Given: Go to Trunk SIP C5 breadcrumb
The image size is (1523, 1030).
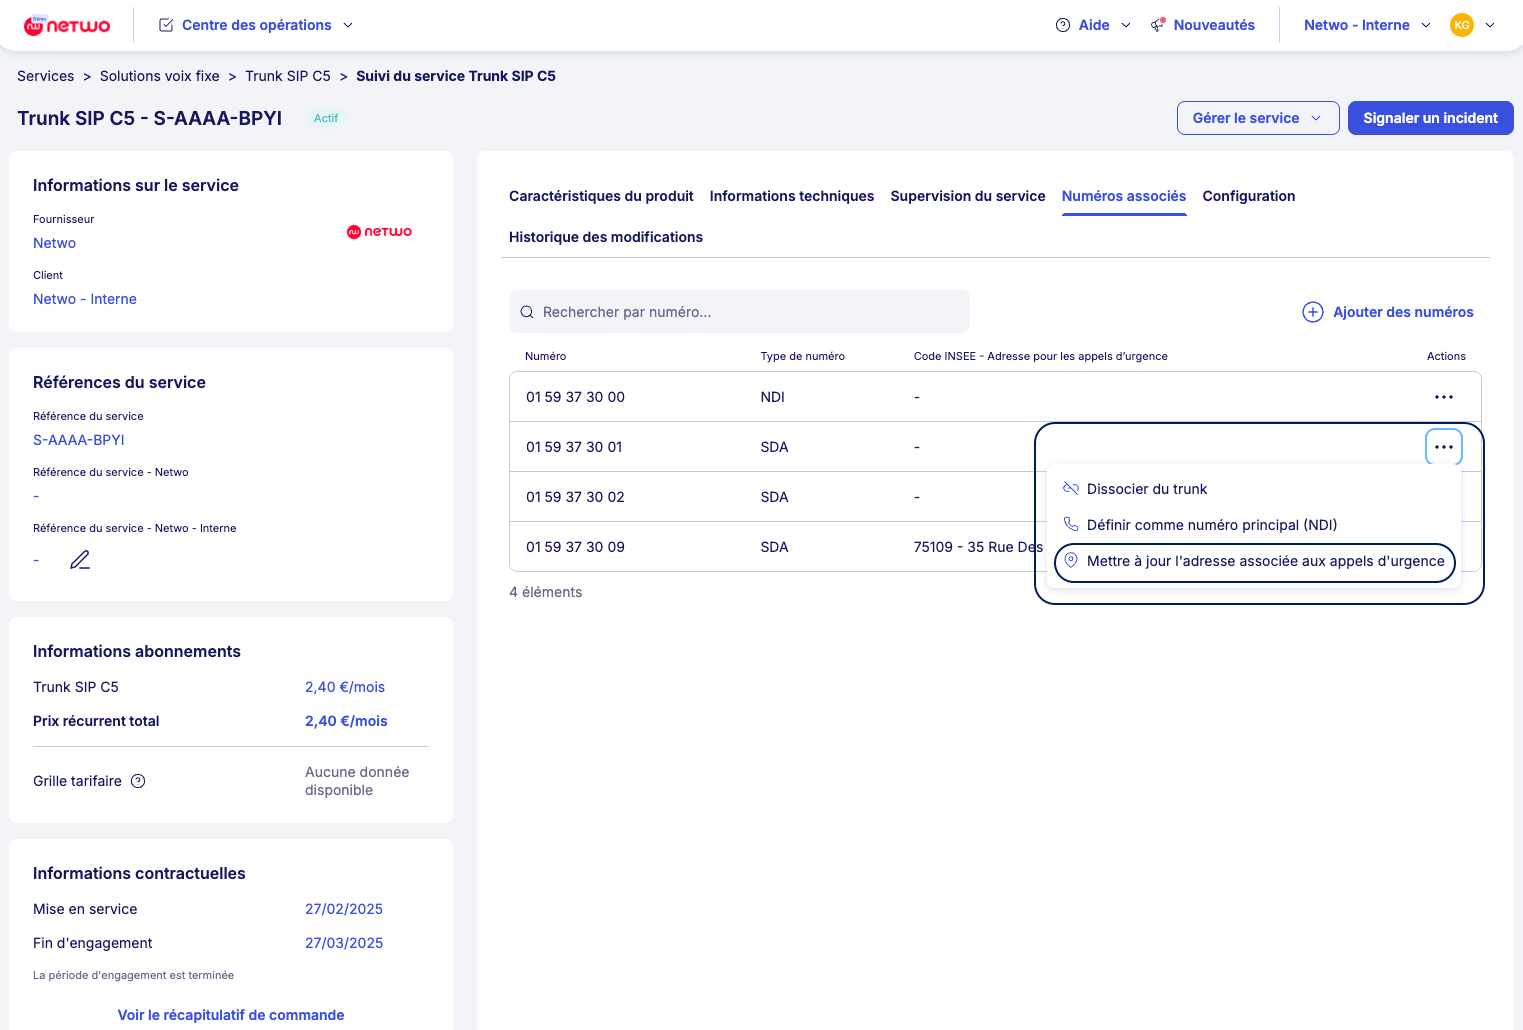Looking at the screenshot, I should (x=288, y=76).
